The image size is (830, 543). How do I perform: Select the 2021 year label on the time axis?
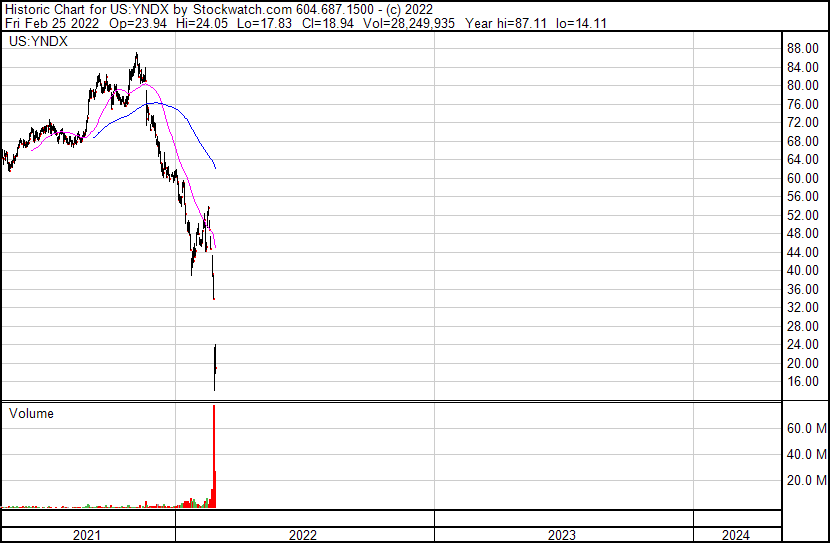(x=87, y=535)
